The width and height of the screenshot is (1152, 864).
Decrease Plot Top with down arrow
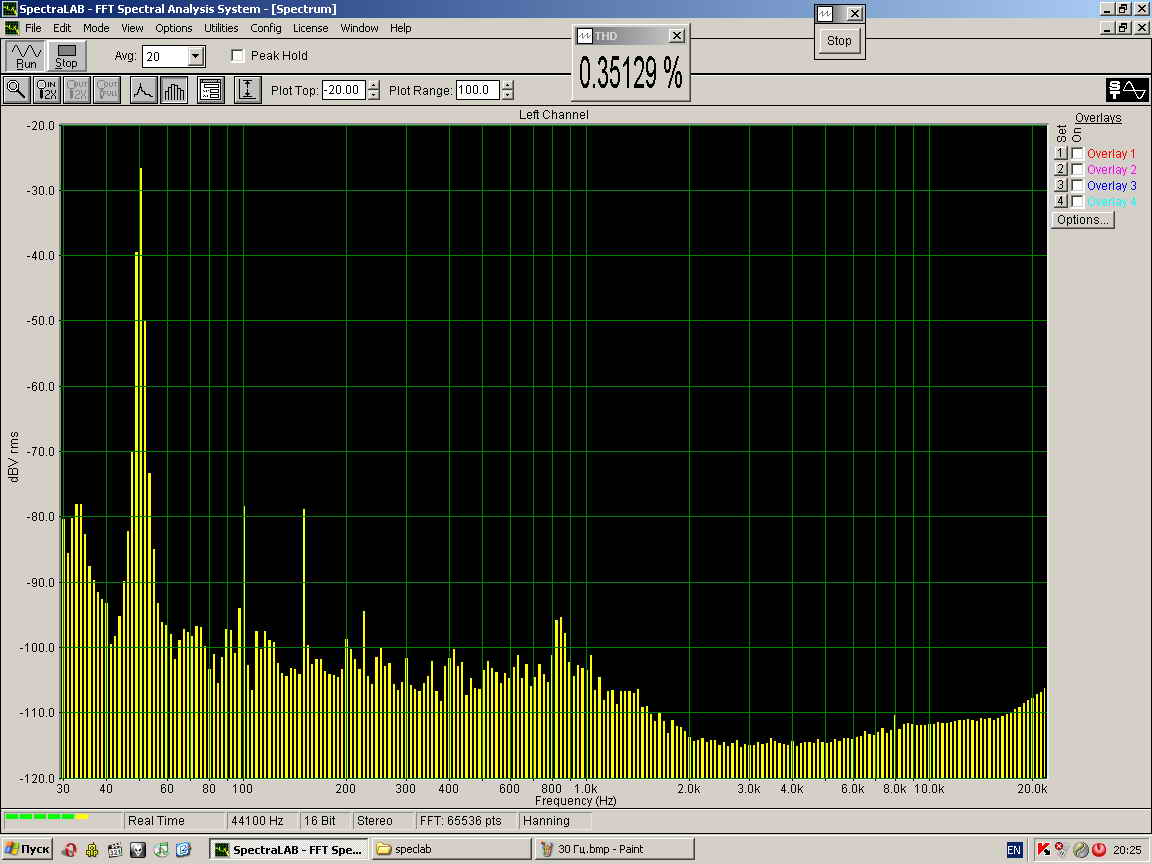pos(374,95)
